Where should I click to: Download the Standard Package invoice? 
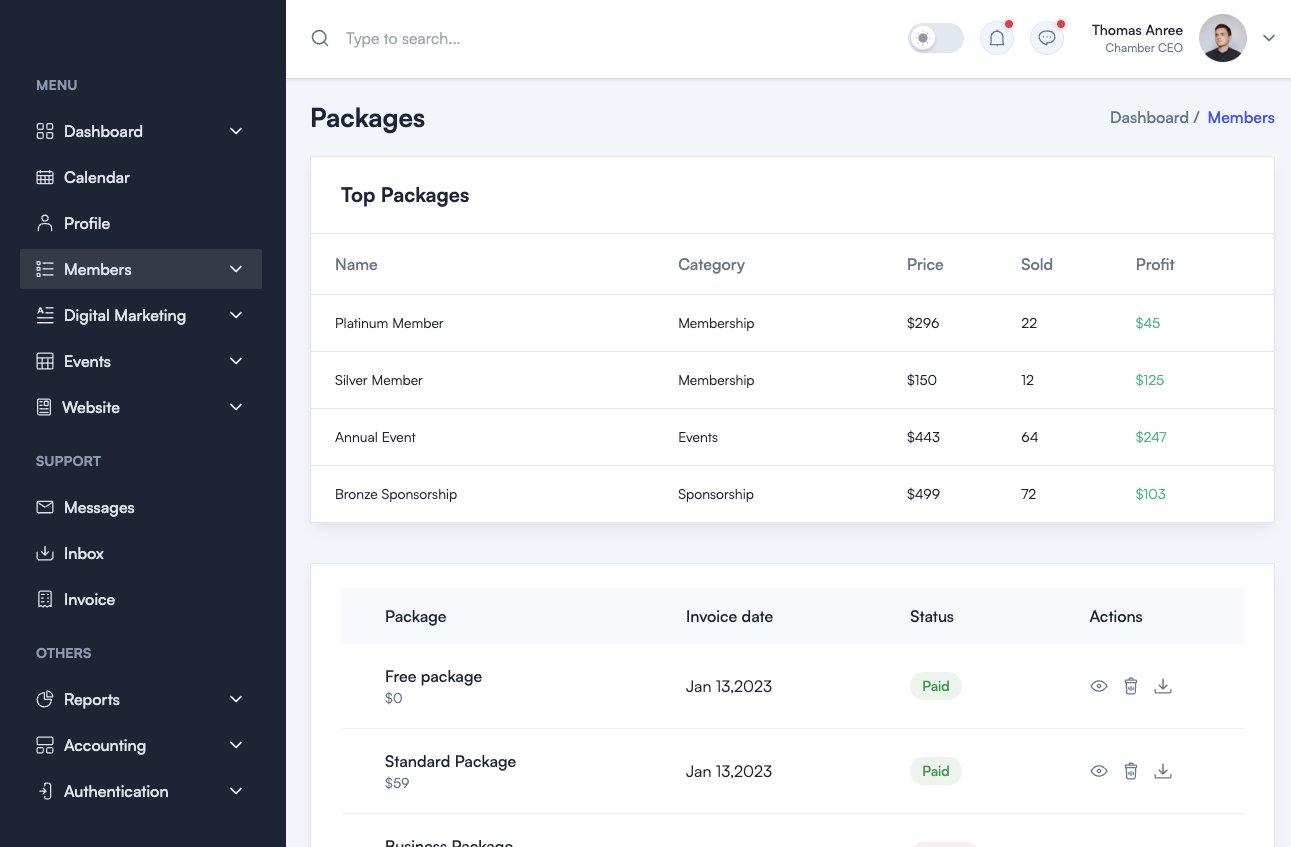click(x=1162, y=771)
